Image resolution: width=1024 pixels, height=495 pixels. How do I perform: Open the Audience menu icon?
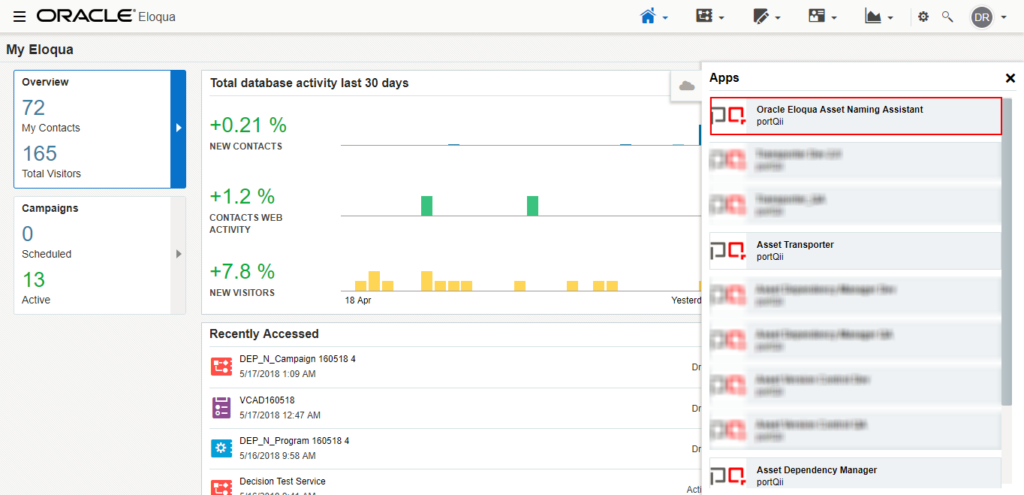(x=816, y=17)
